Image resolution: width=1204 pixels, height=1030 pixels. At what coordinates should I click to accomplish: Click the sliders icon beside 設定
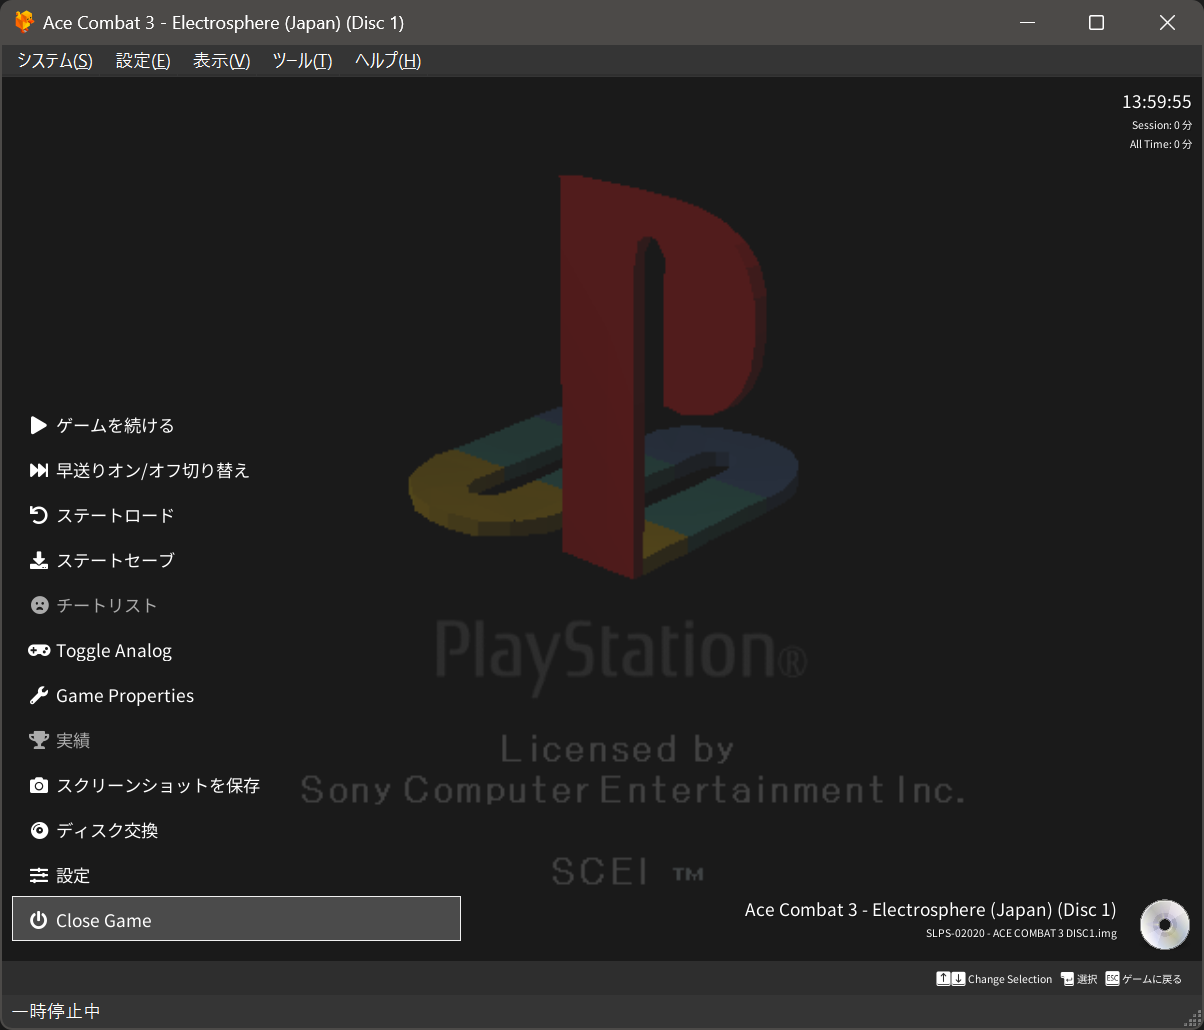pyautogui.click(x=39, y=876)
